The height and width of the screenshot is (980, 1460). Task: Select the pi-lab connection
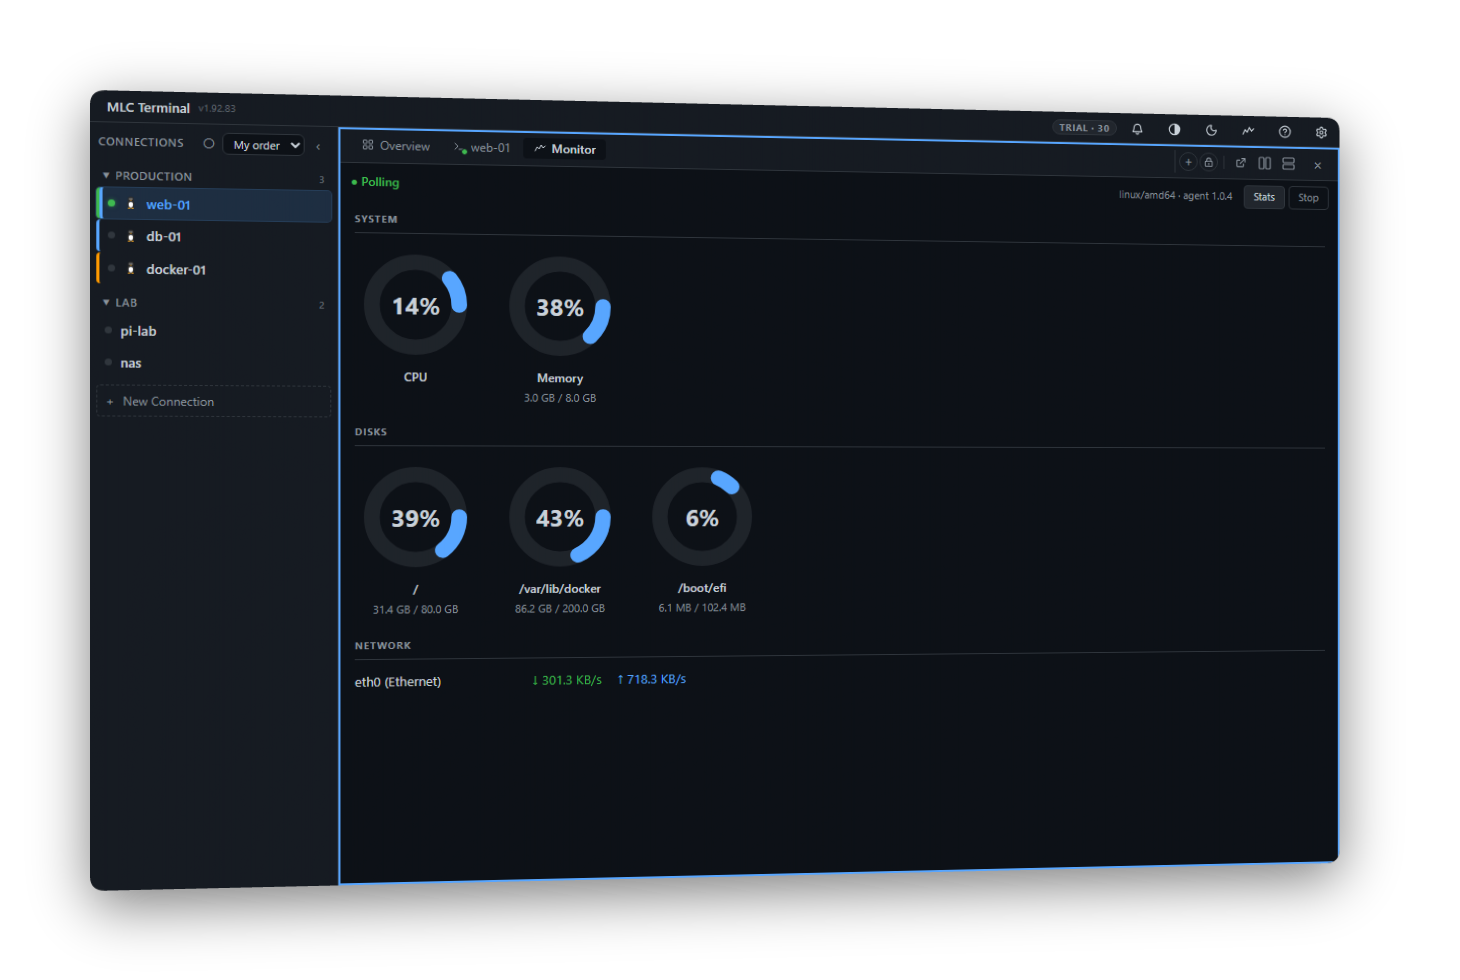[x=214, y=331]
